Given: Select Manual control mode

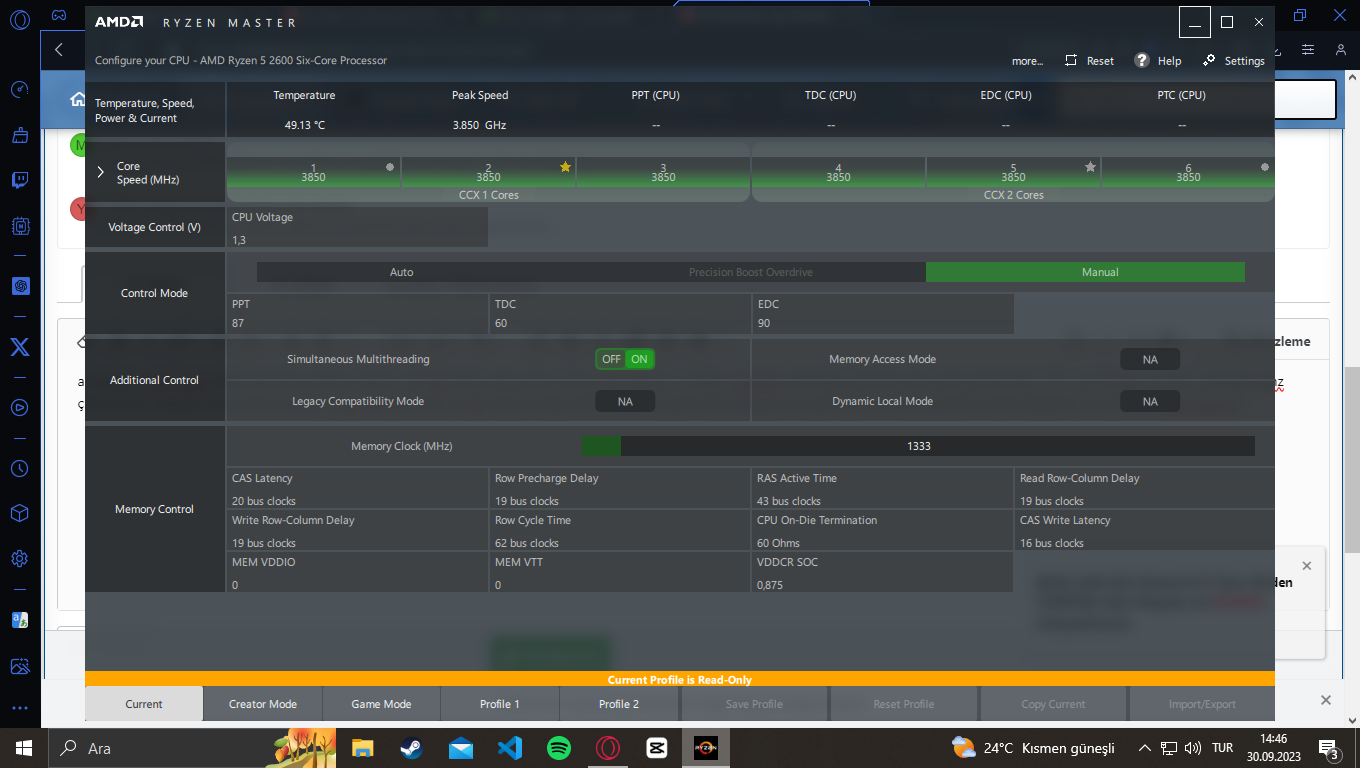Looking at the screenshot, I should click(x=1085, y=272).
